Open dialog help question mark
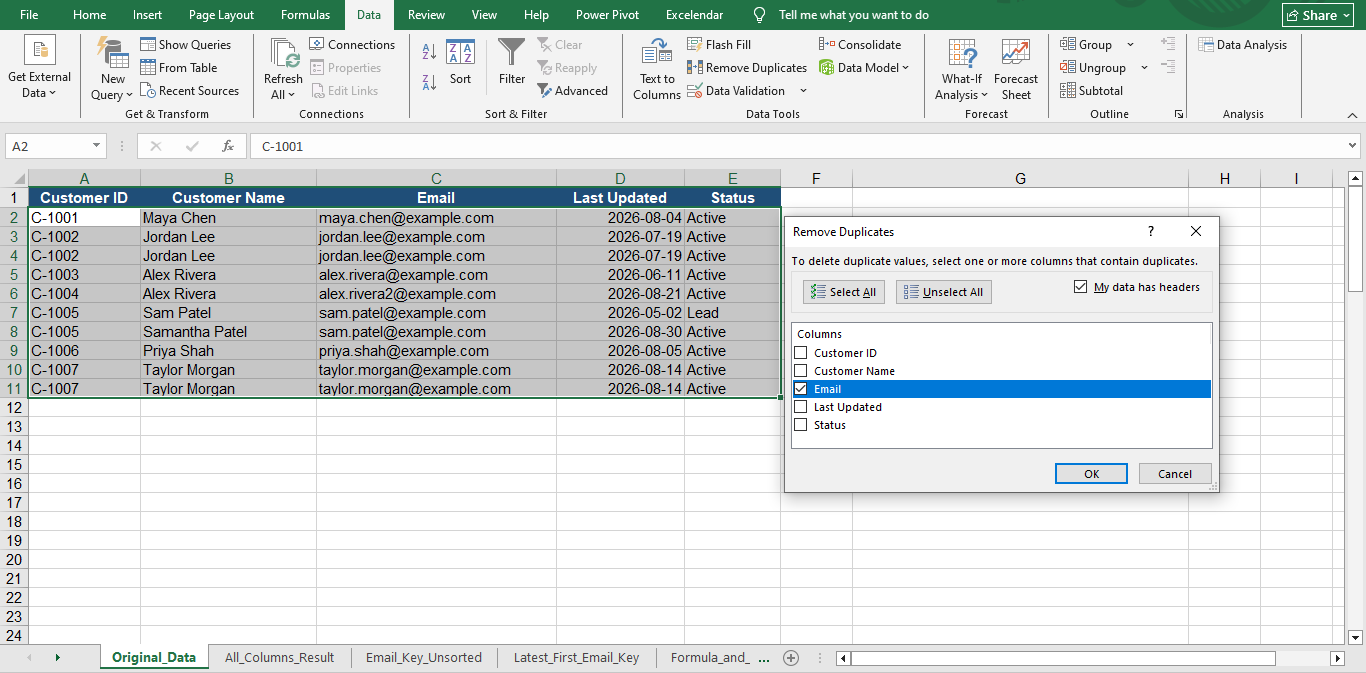The image size is (1366, 673). (1151, 231)
